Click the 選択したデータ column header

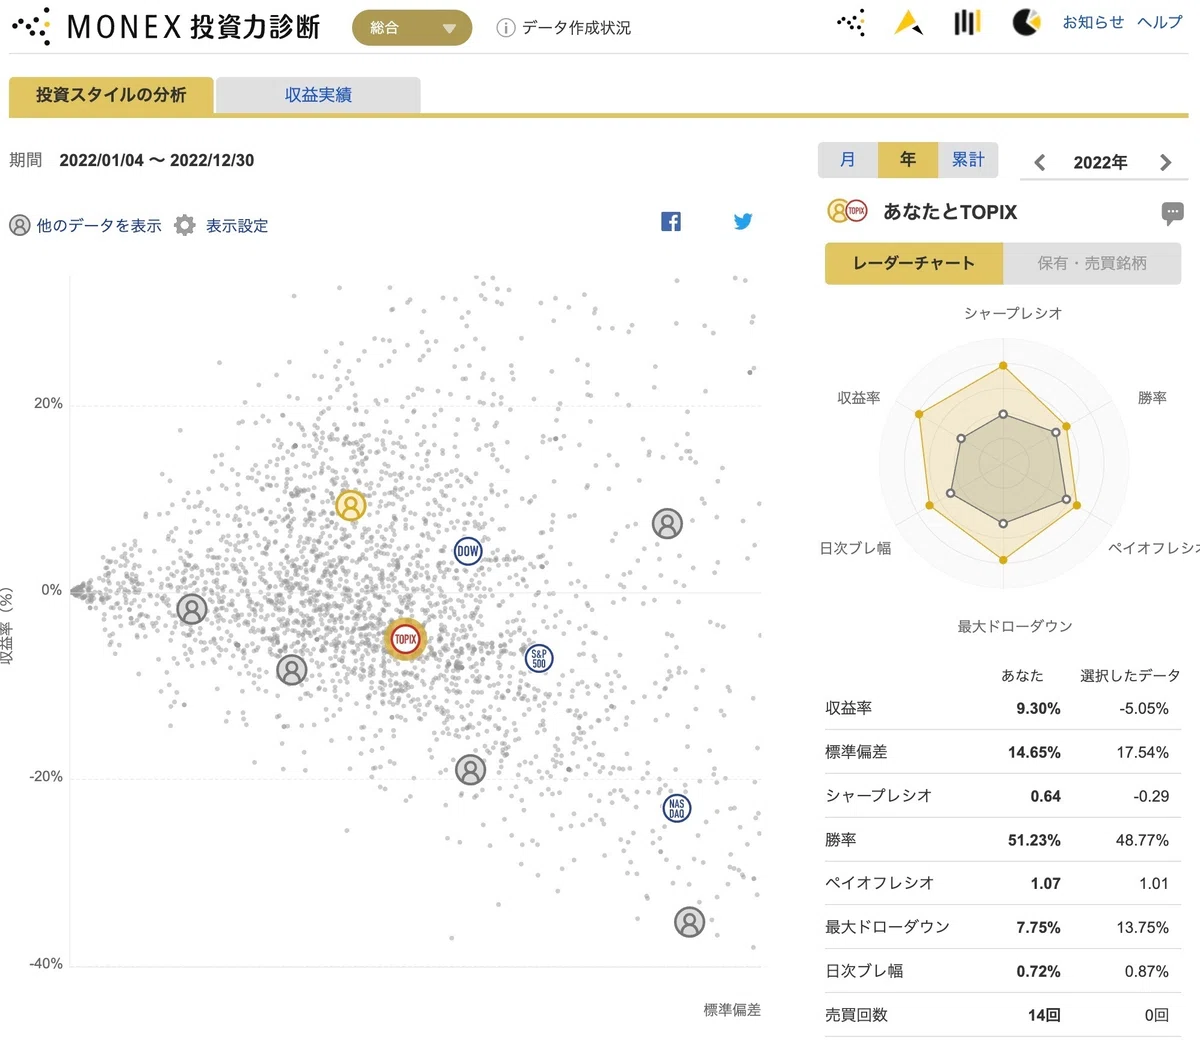click(x=1130, y=676)
